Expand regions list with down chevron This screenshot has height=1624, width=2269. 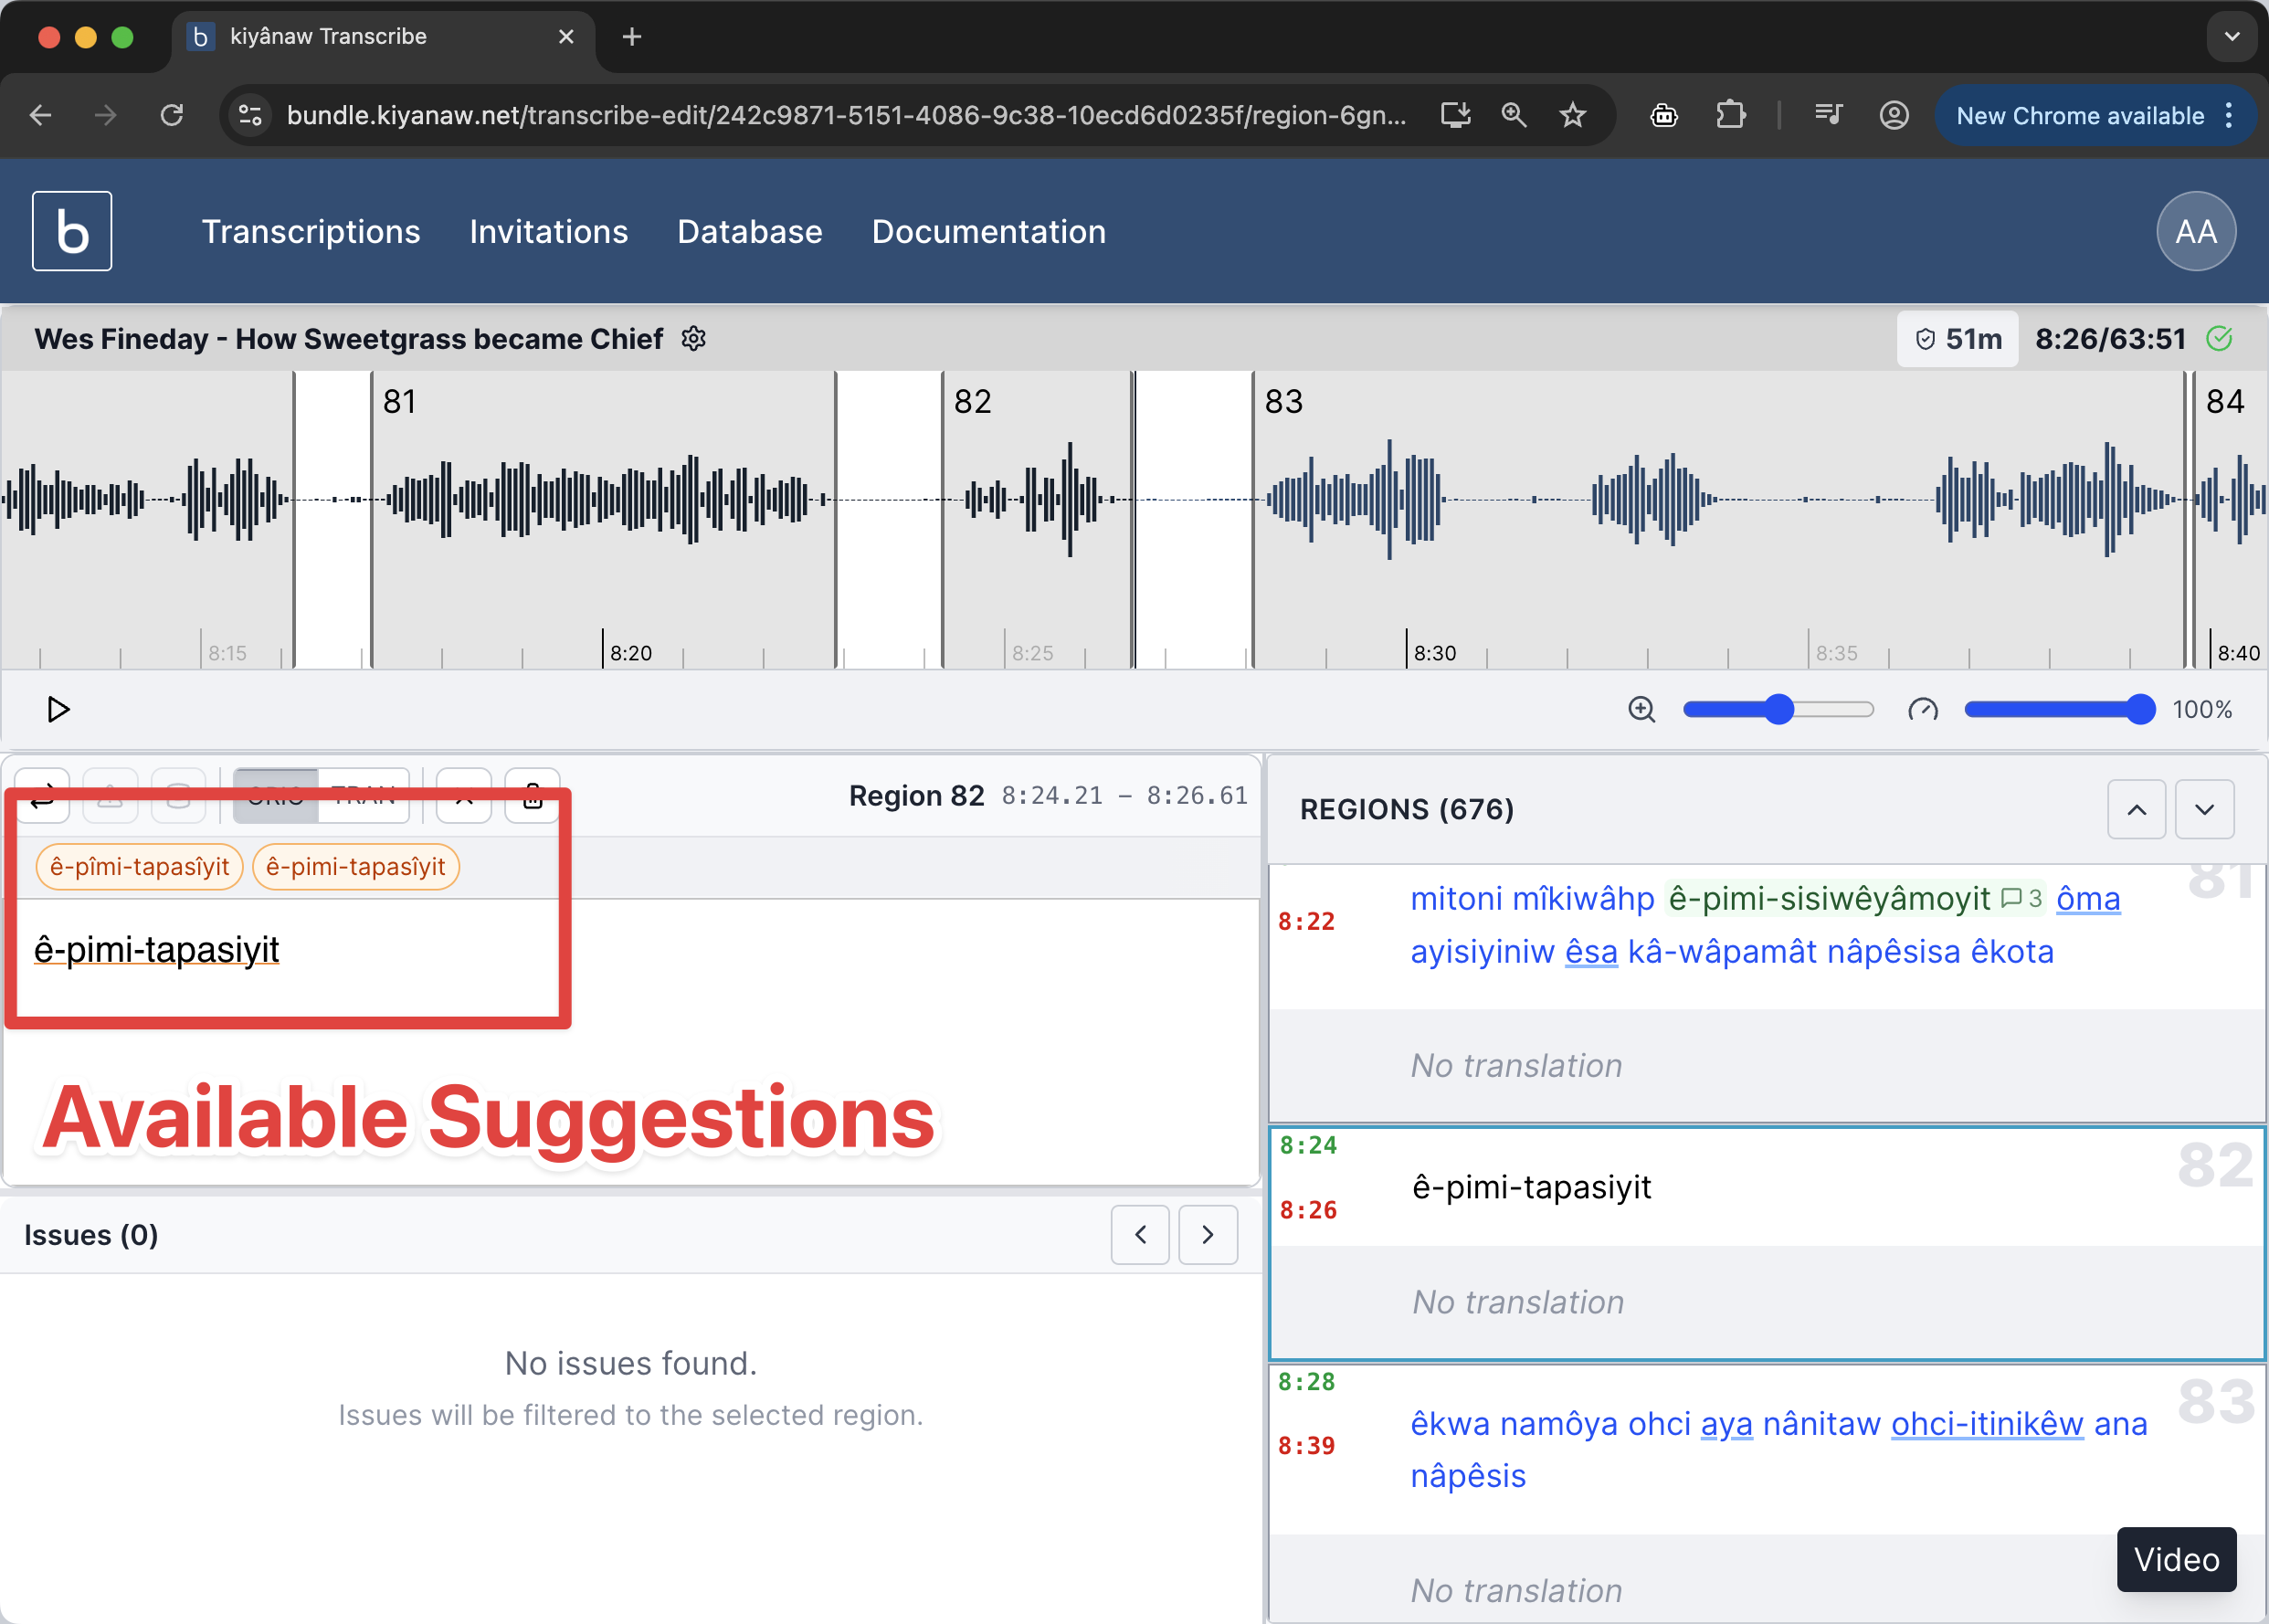tap(2204, 809)
